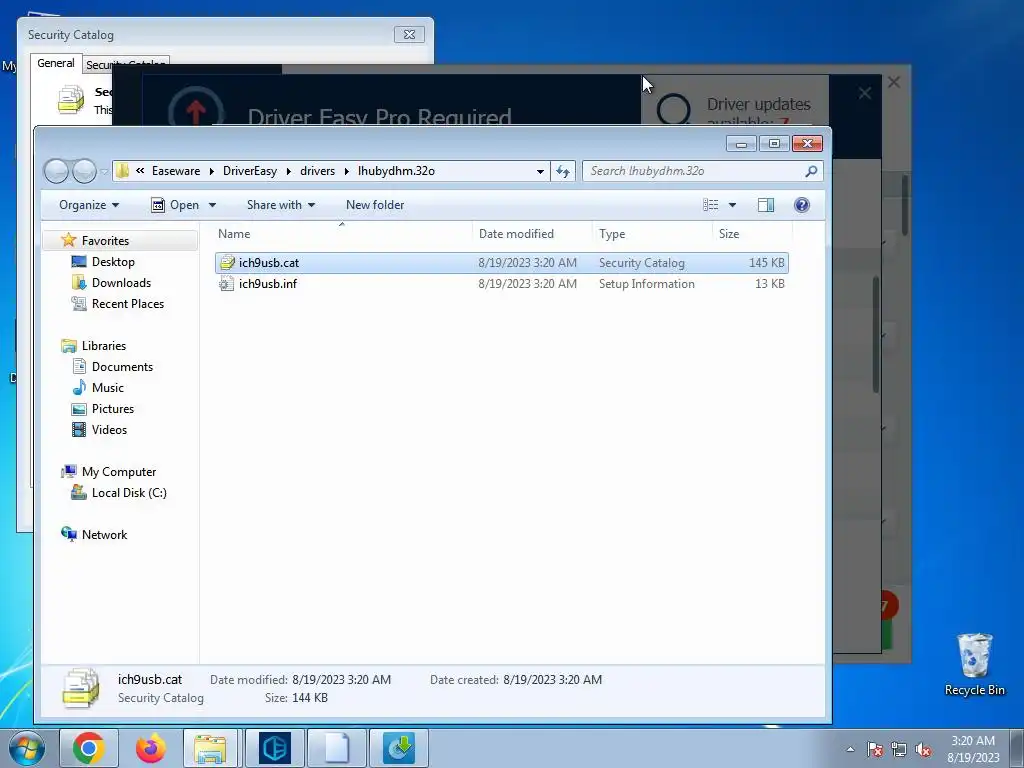The width and height of the screenshot is (1024, 768).
Task: Show hidden system tray icons
Action: [x=850, y=749]
